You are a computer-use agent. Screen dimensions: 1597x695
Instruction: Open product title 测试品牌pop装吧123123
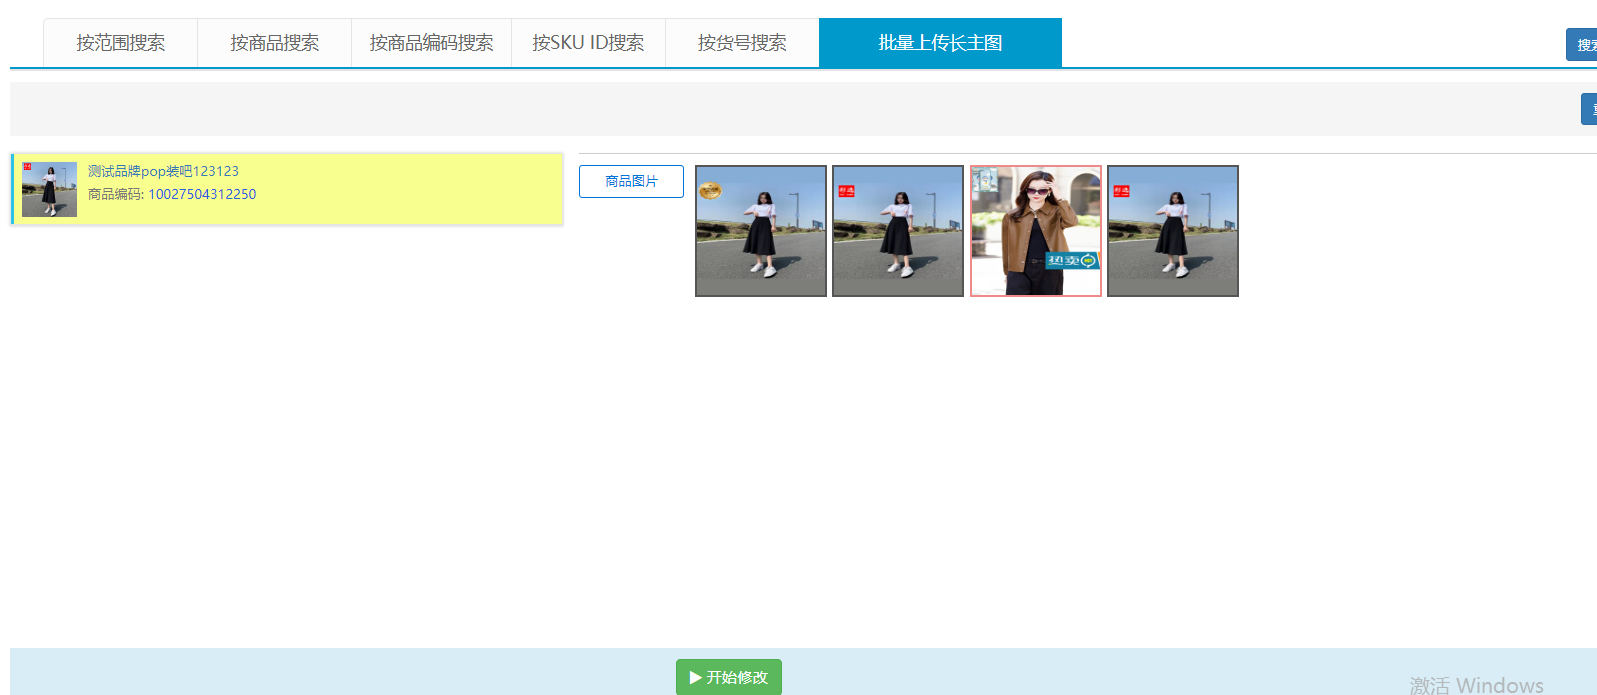coord(163,171)
